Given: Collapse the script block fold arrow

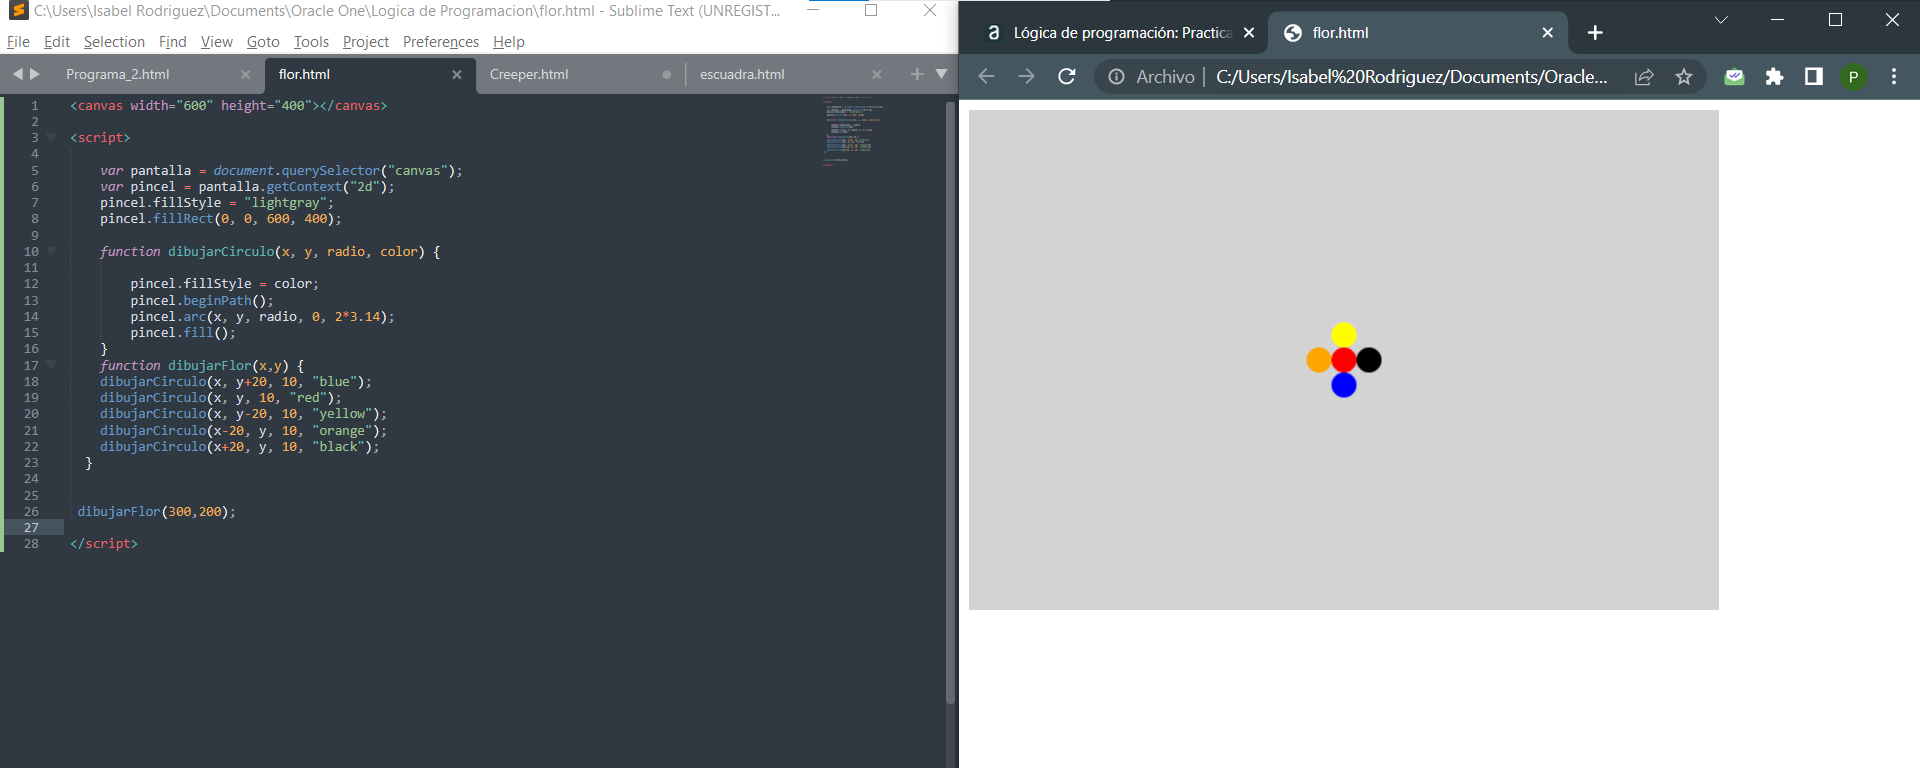Looking at the screenshot, I should coord(51,137).
